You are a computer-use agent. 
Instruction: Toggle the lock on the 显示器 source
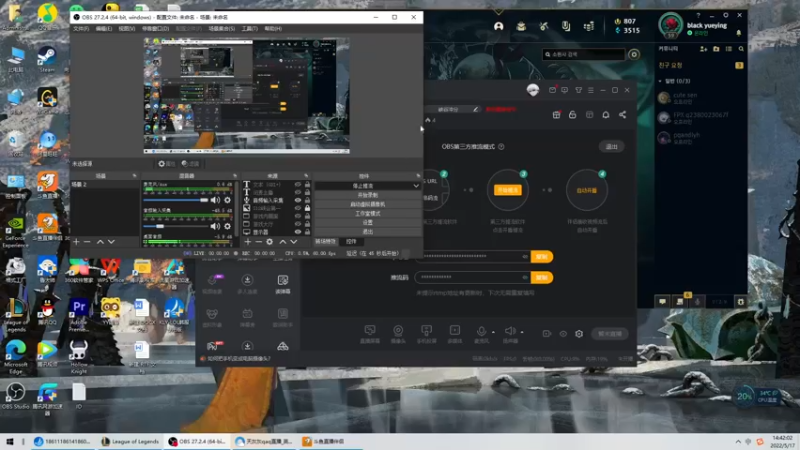click(307, 232)
